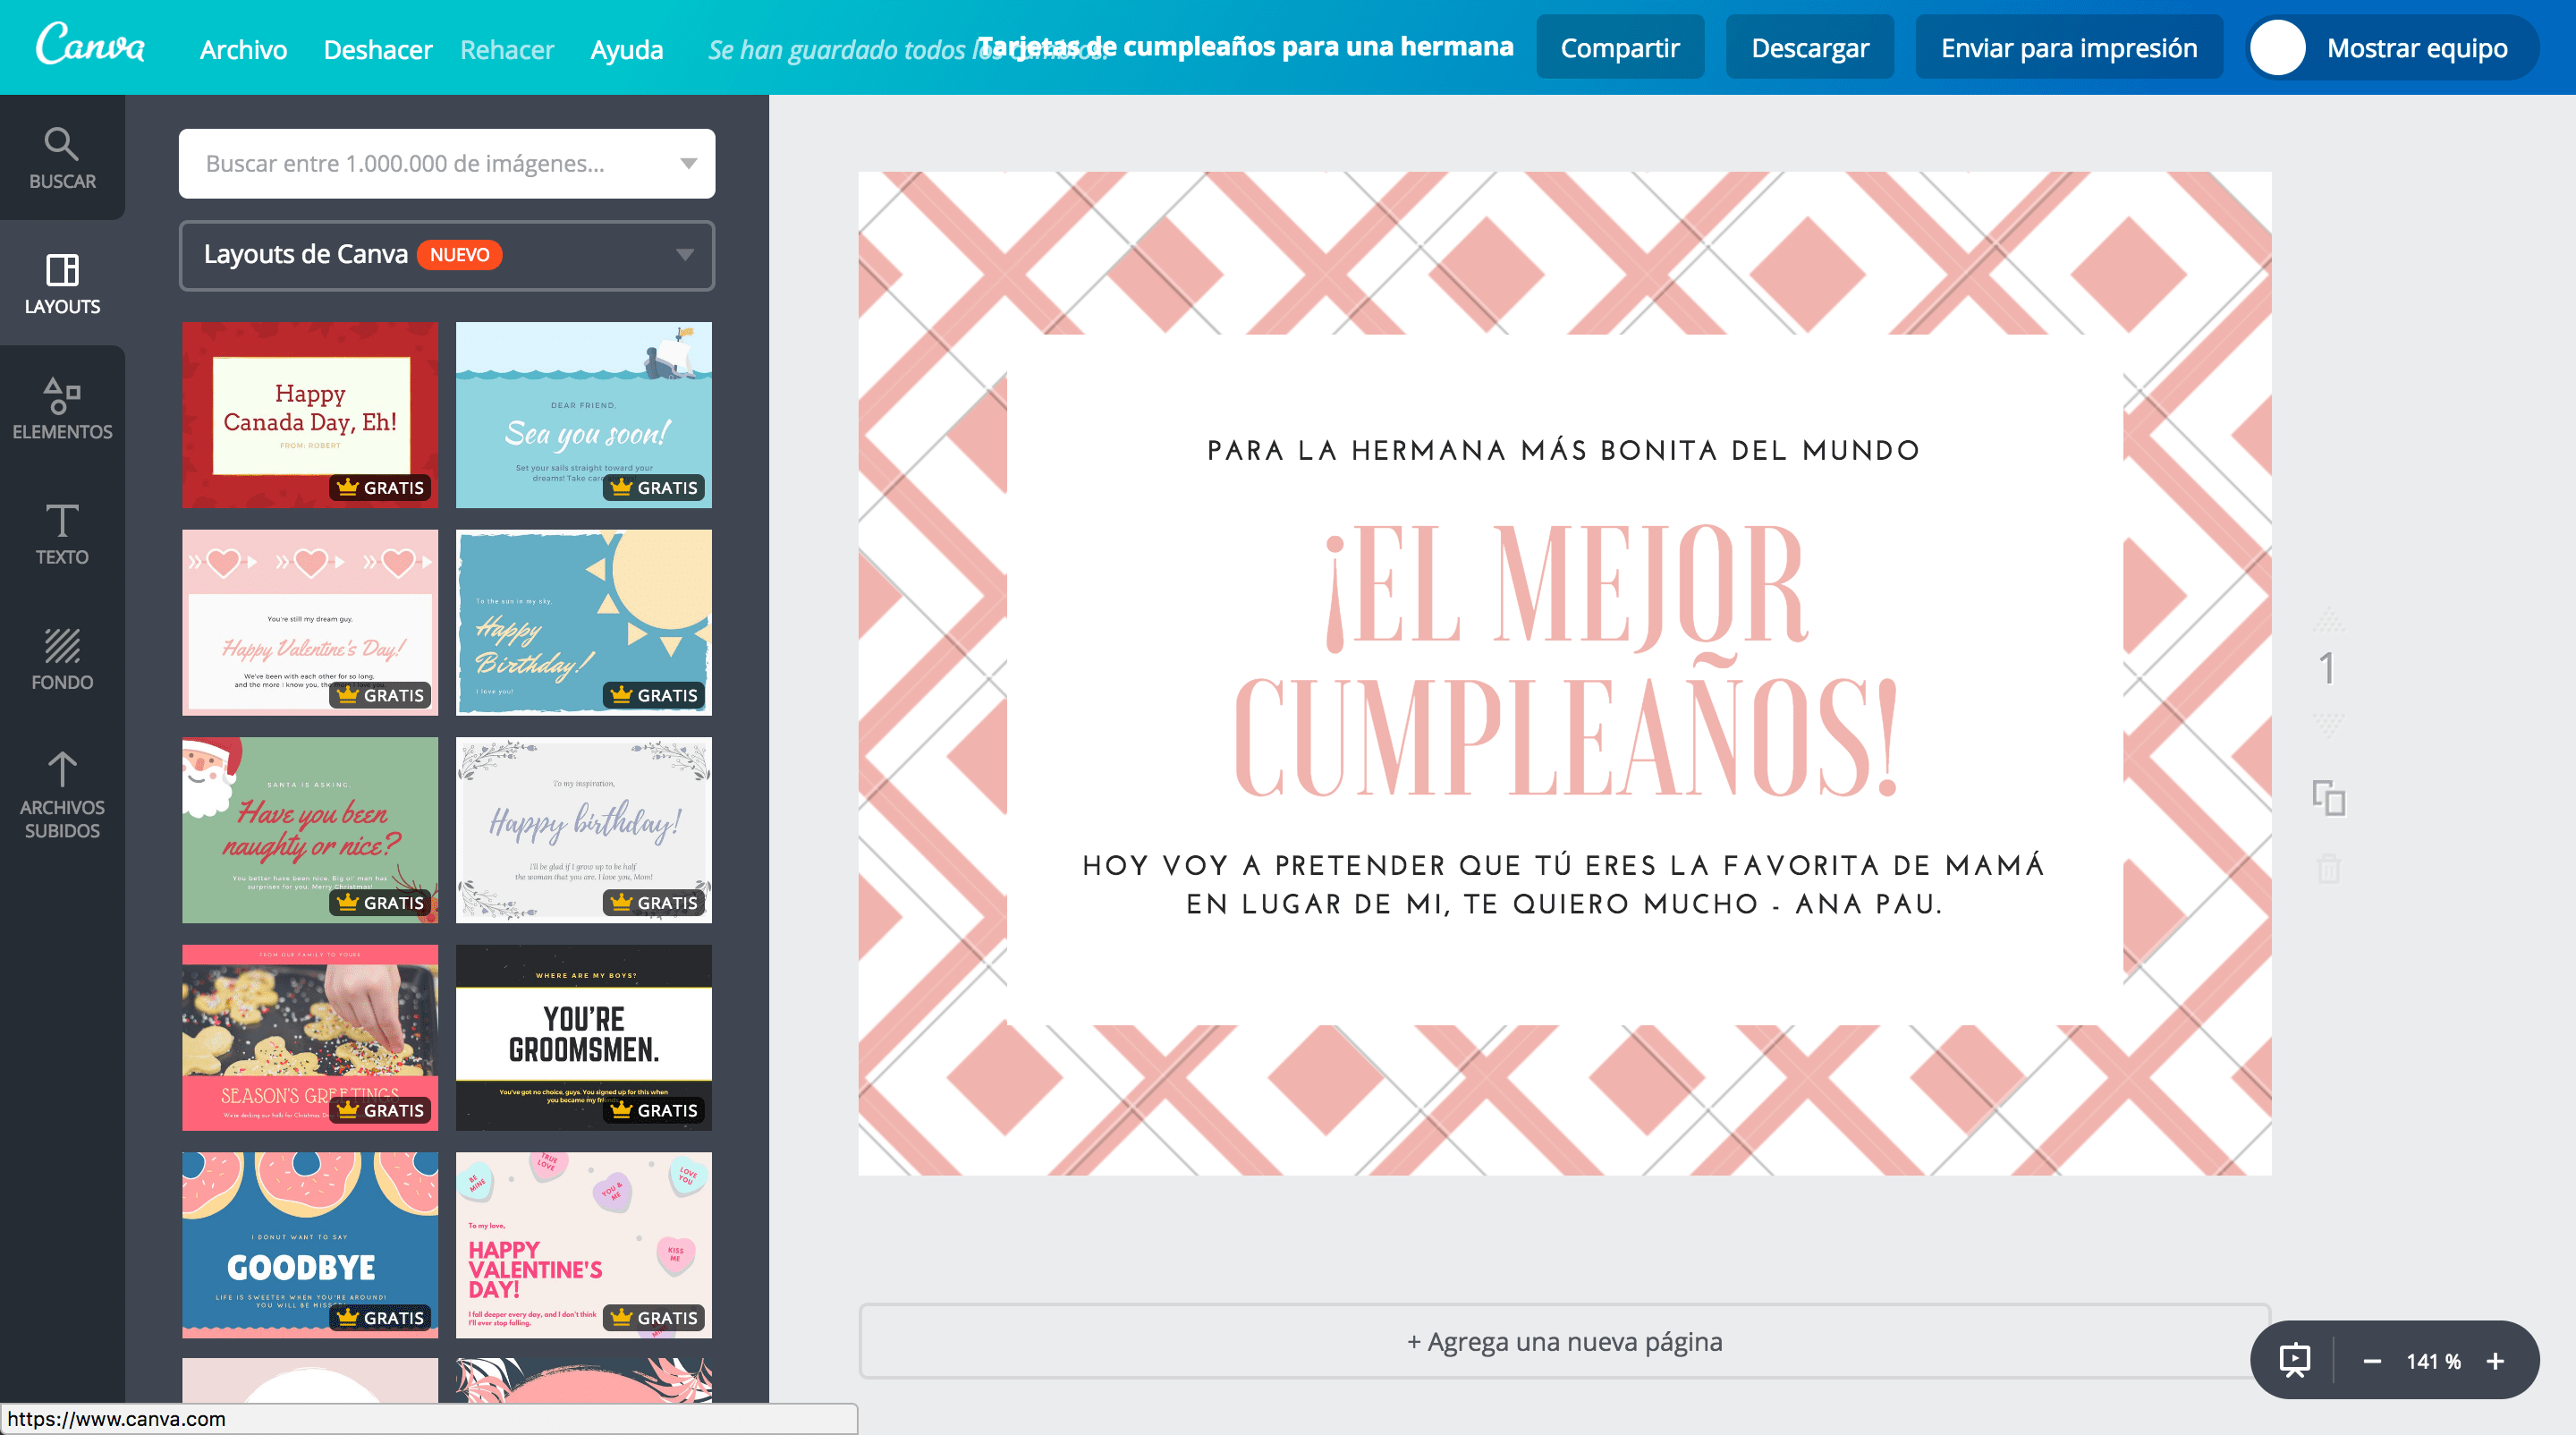
Task: Zoom in with the plus icon
Action: [2495, 1361]
